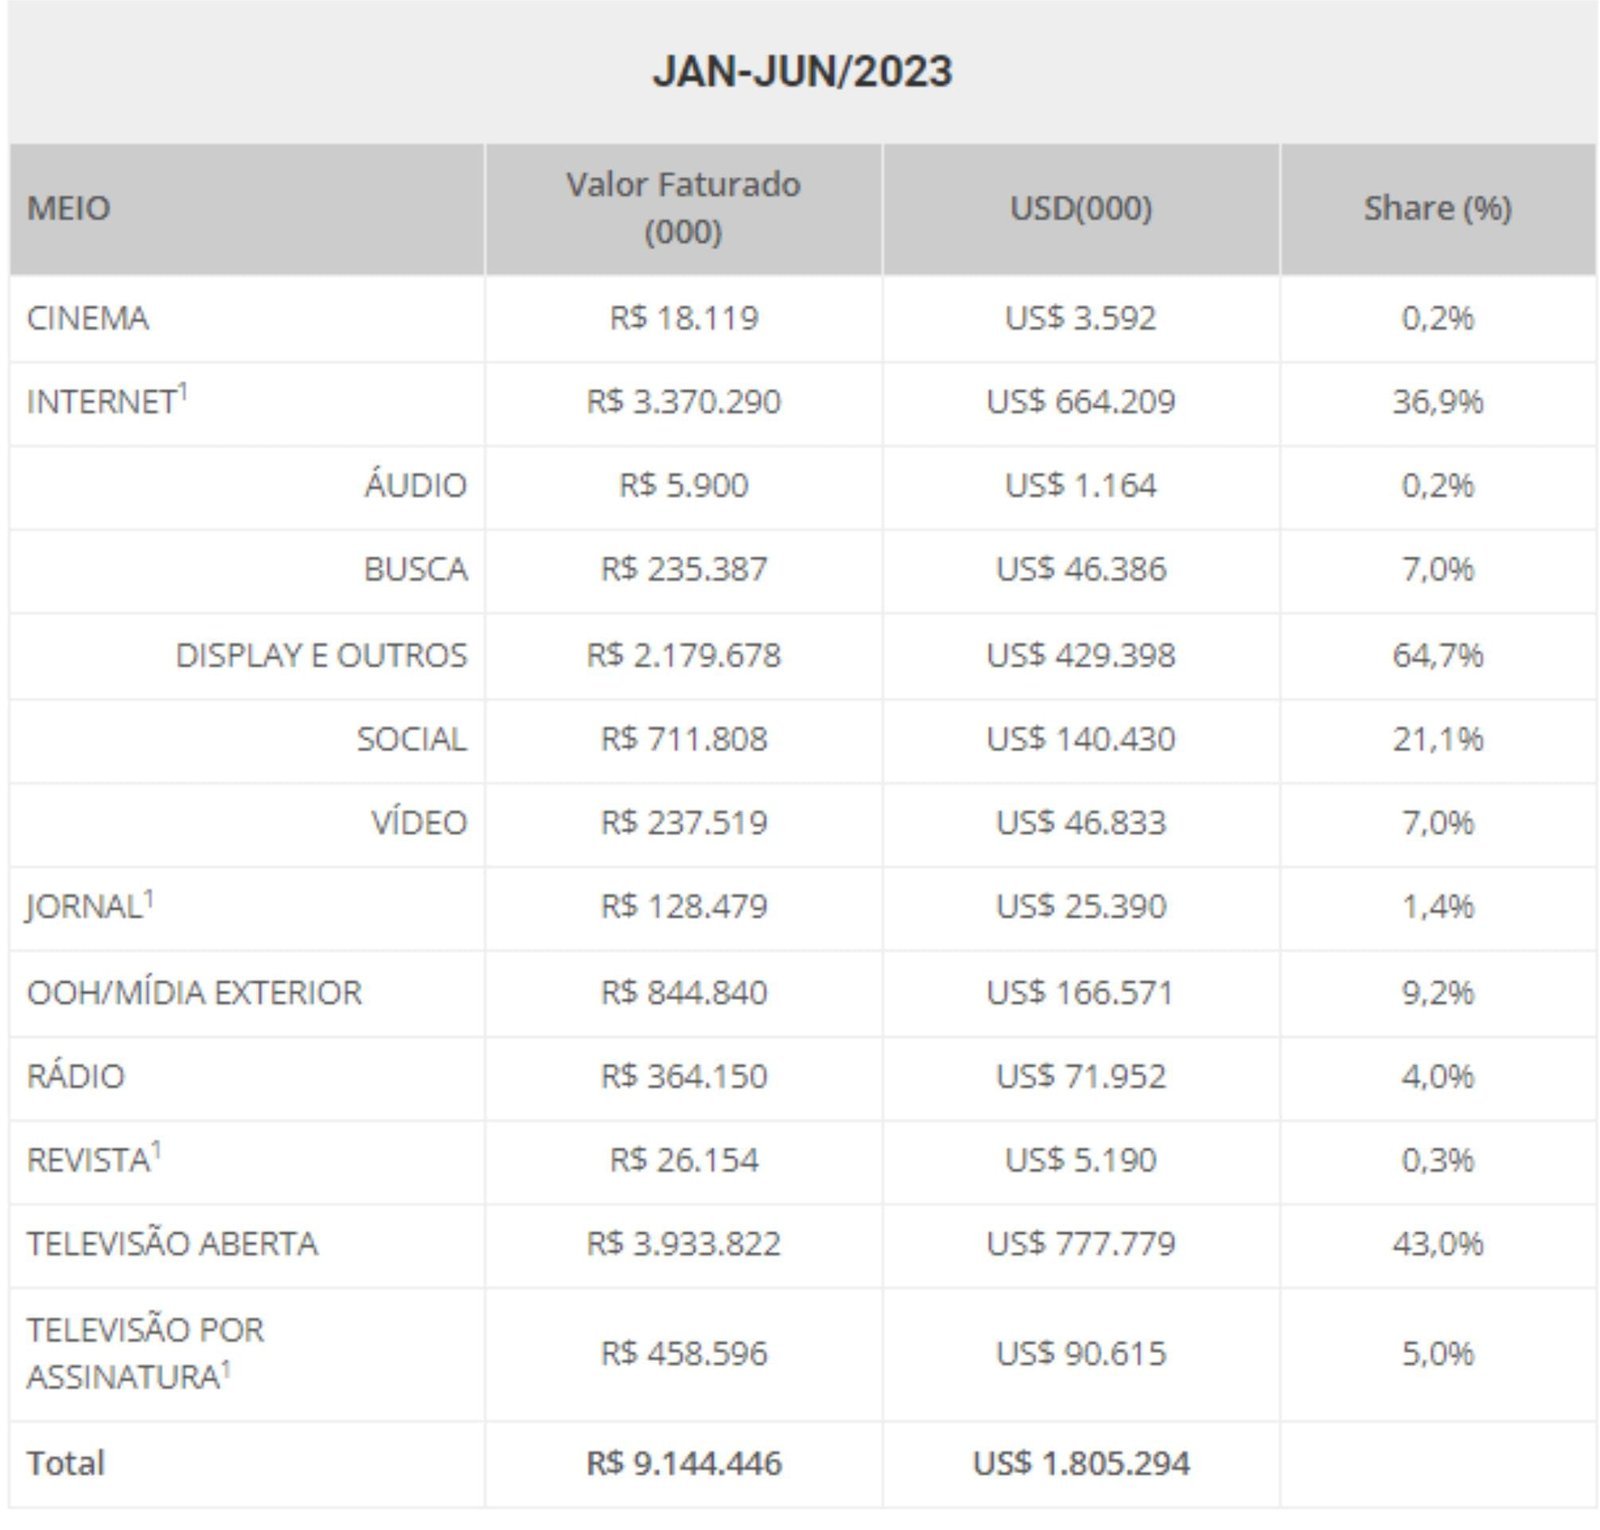Click the VÍDEO amount US$ 46.833

[x=1081, y=823]
